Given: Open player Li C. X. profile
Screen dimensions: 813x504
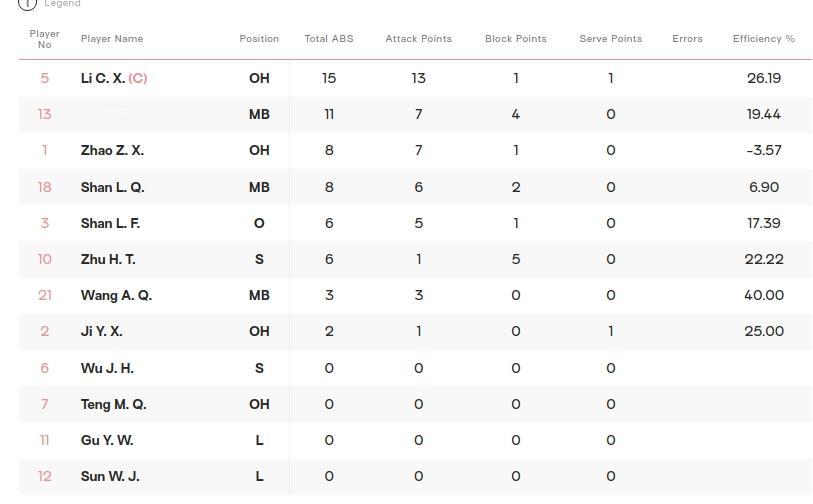Looking at the screenshot, I should point(103,78).
